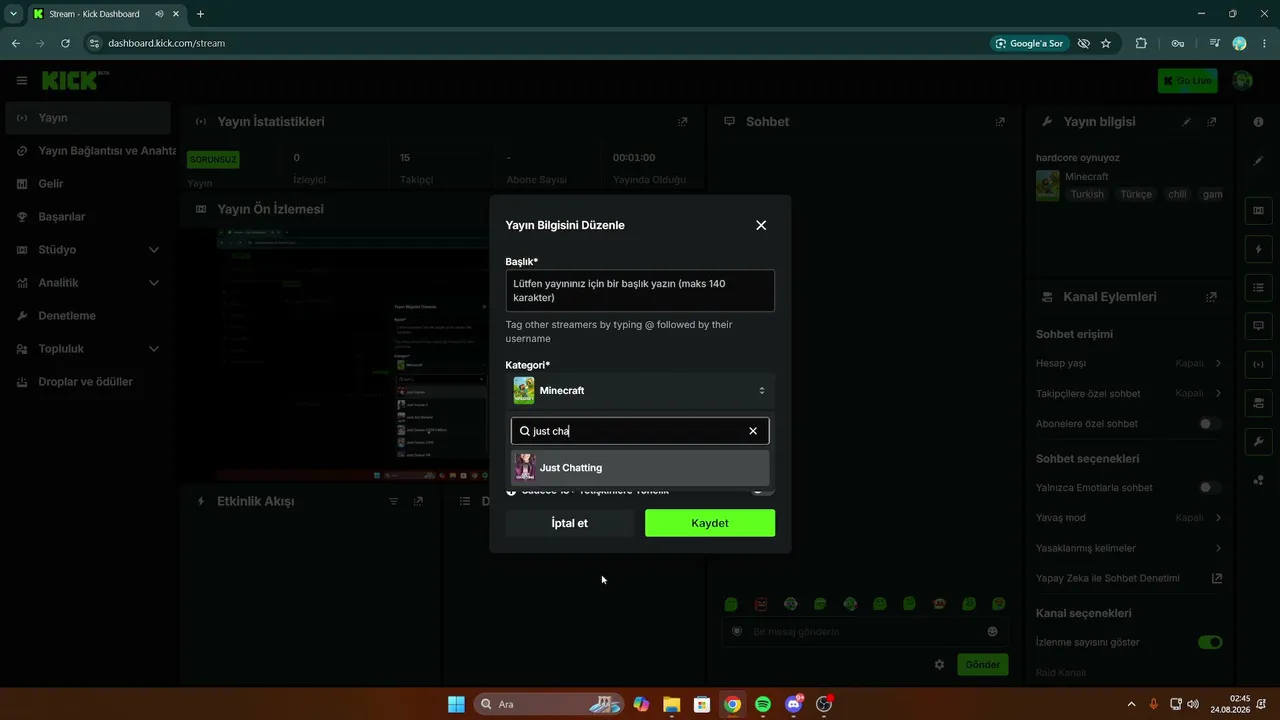This screenshot has width=1280, height=720.
Task: Pop out the Sohbet panel
Action: coord(1000,122)
